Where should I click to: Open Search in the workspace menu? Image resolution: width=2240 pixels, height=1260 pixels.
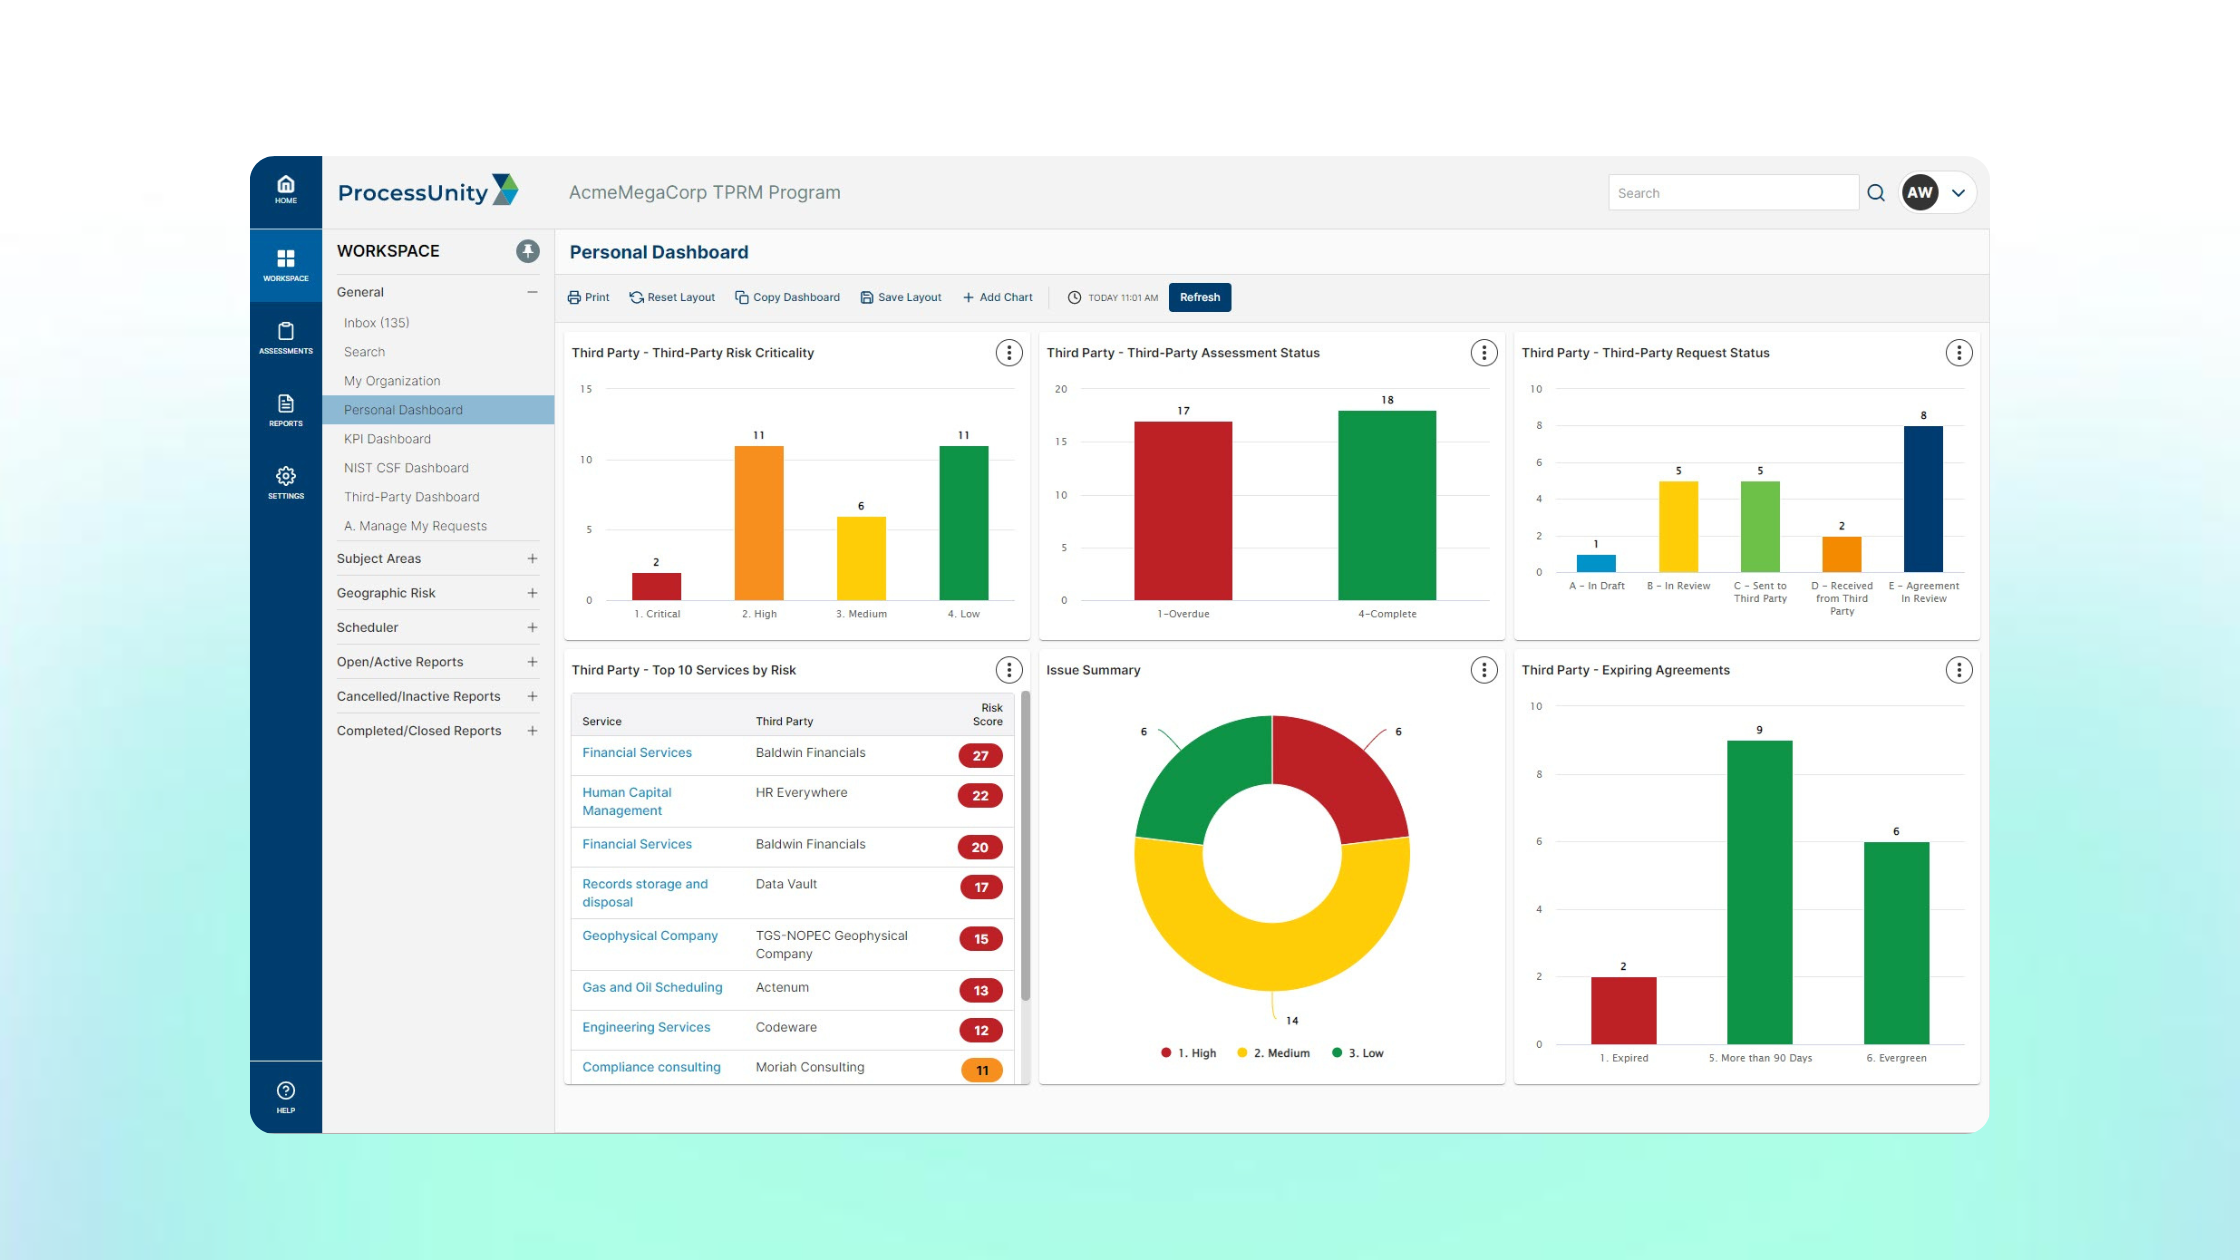438,352
